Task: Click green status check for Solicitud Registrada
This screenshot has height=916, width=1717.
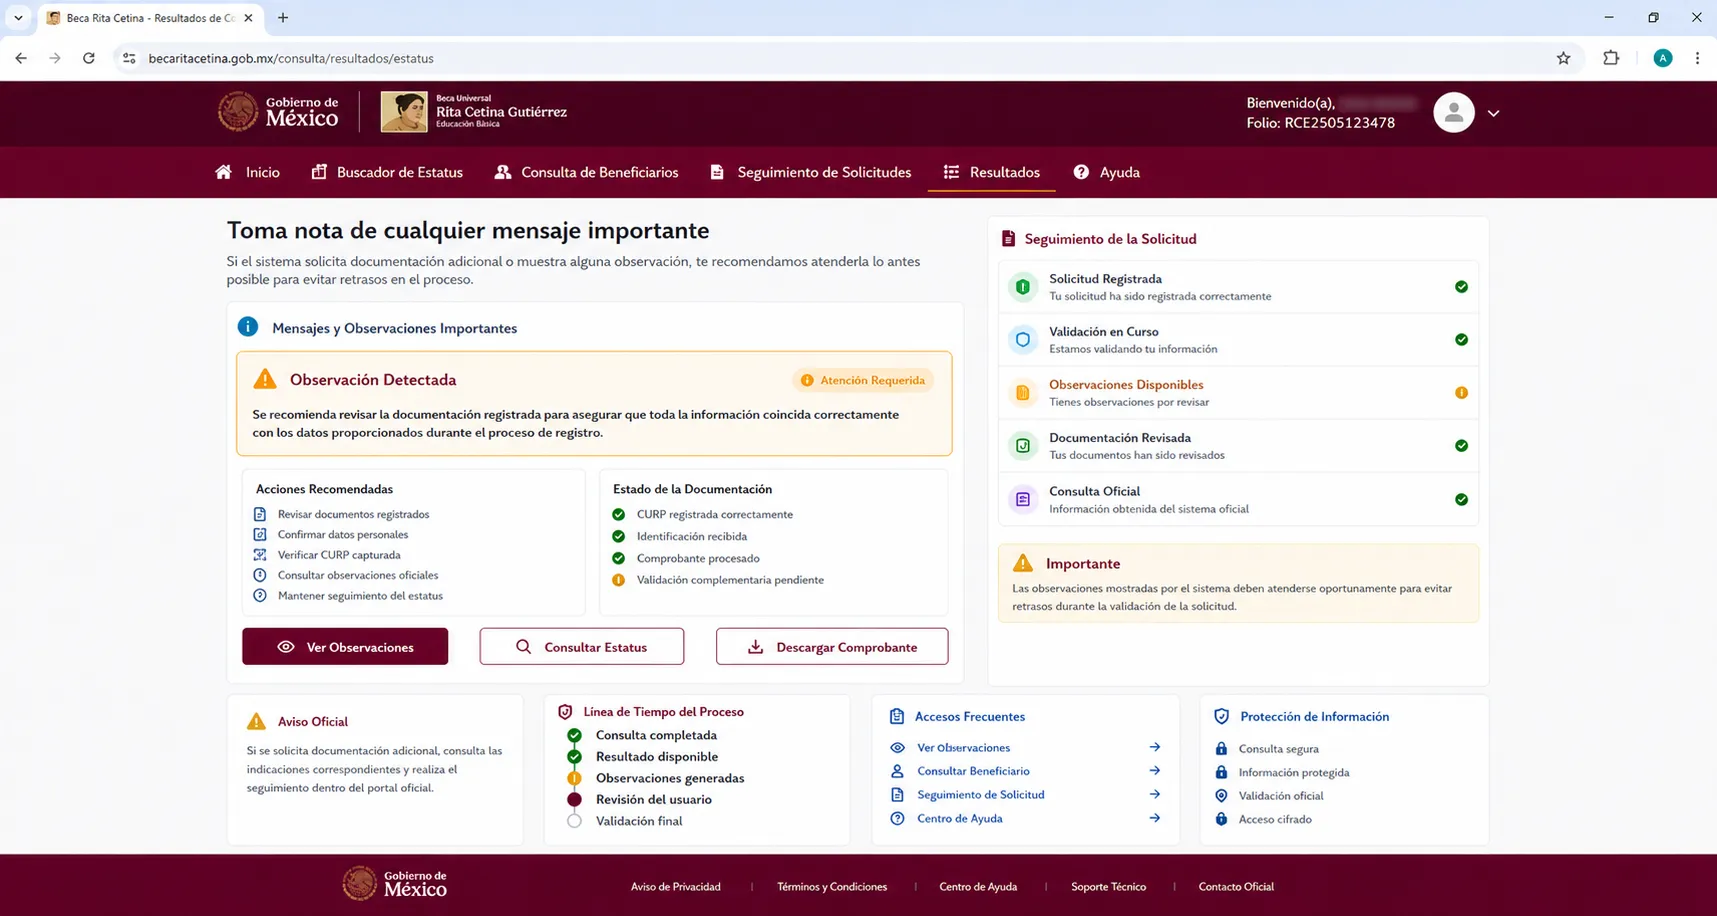Action: (1461, 287)
